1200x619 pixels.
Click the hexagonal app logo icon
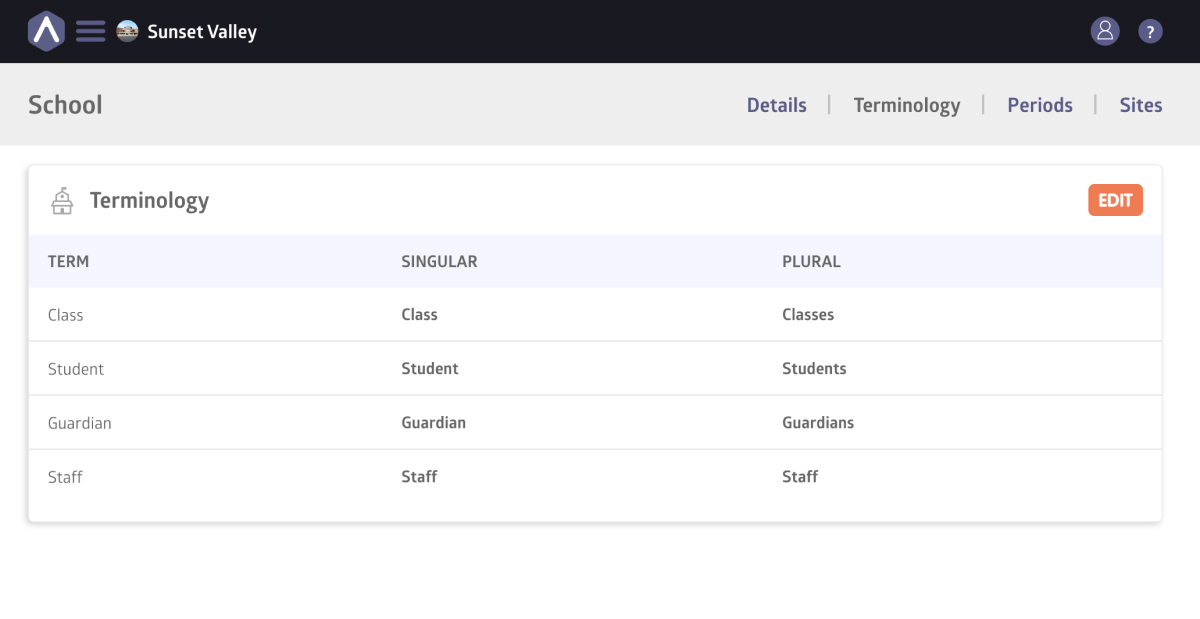(46, 31)
